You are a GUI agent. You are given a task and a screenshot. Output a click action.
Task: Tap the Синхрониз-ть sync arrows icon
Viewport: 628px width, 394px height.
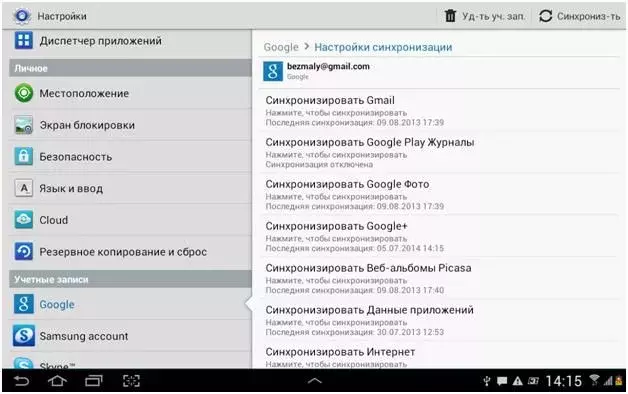pos(545,16)
